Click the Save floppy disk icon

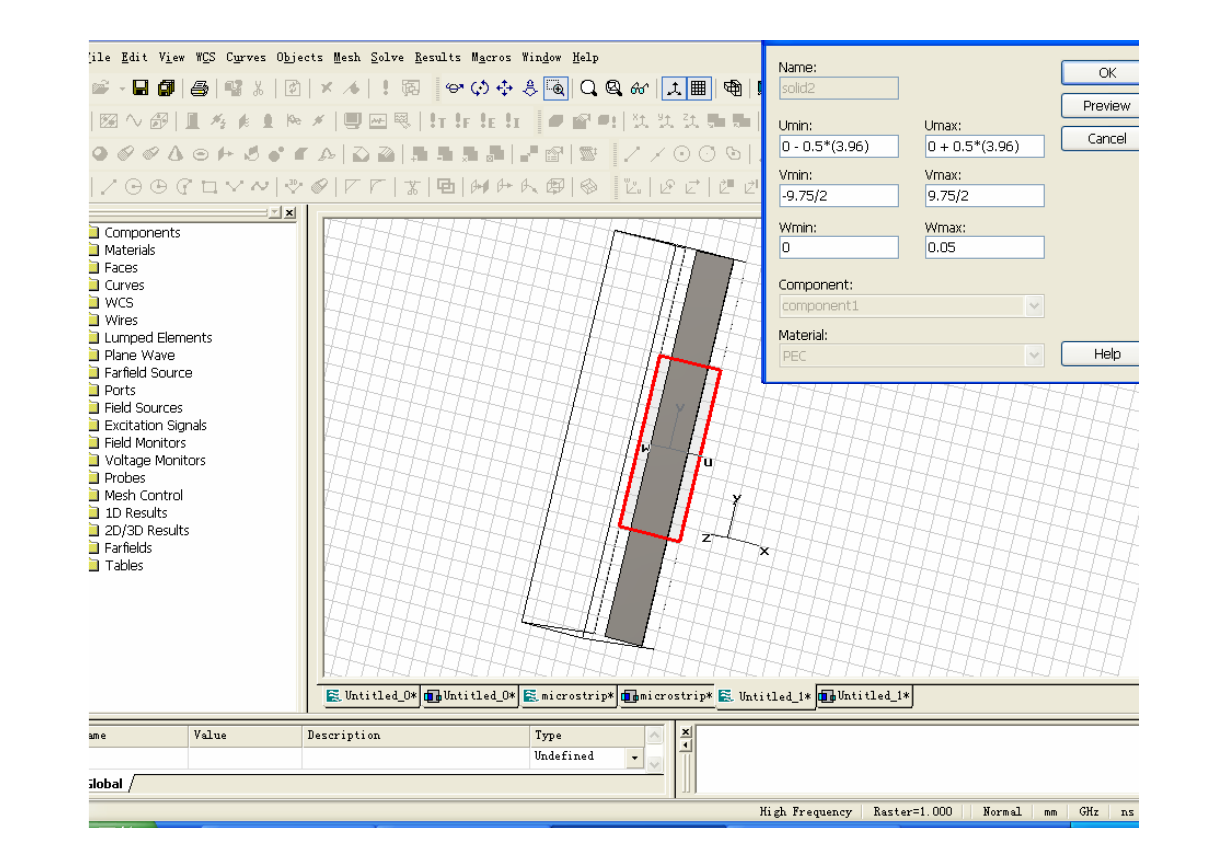141,88
